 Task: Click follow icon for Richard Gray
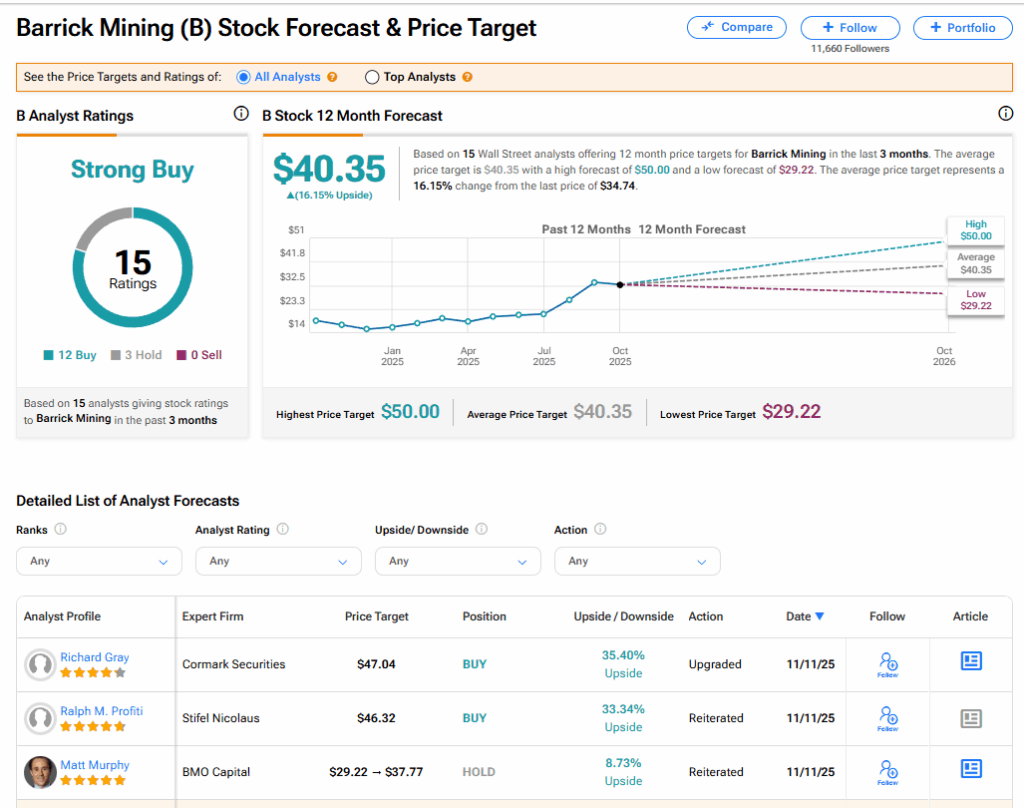[887, 663]
